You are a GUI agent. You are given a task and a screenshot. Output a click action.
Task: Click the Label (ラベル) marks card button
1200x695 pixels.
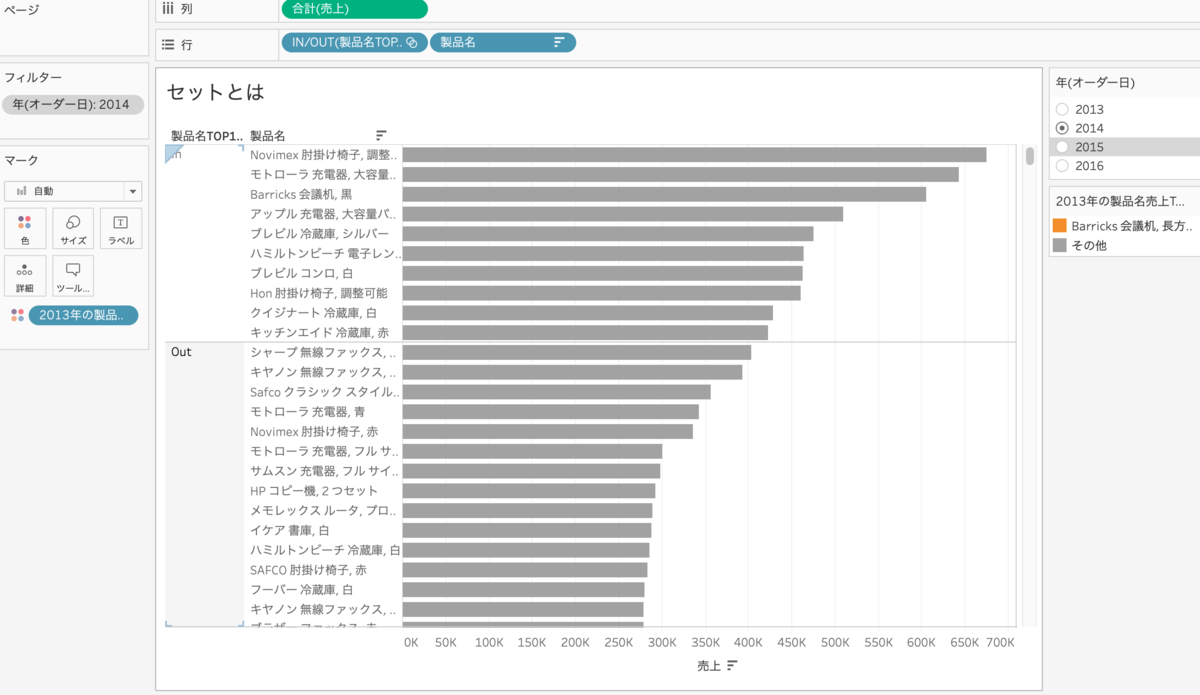point(120,228)
